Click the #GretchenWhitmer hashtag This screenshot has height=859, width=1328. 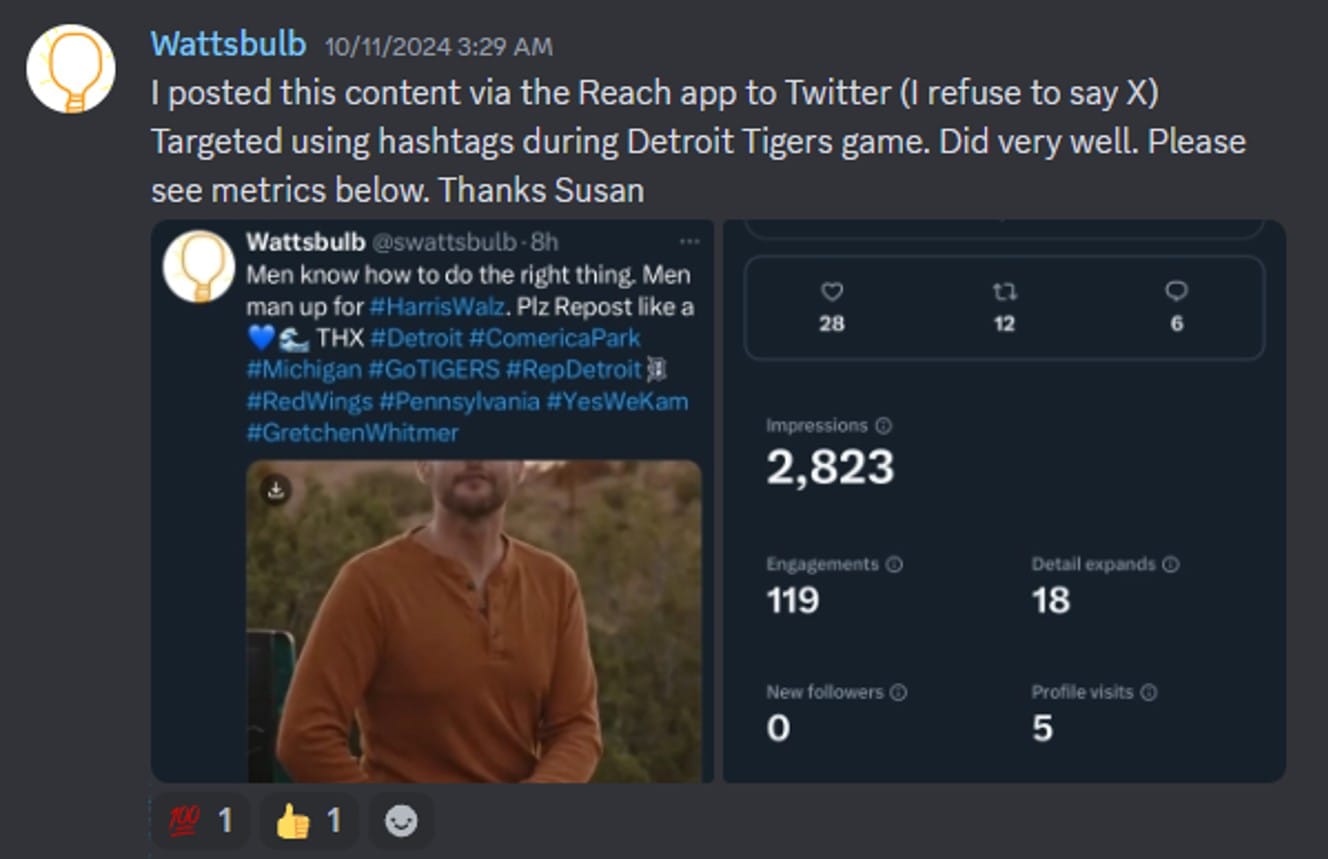pyautogui.click(x=352, y=432)
